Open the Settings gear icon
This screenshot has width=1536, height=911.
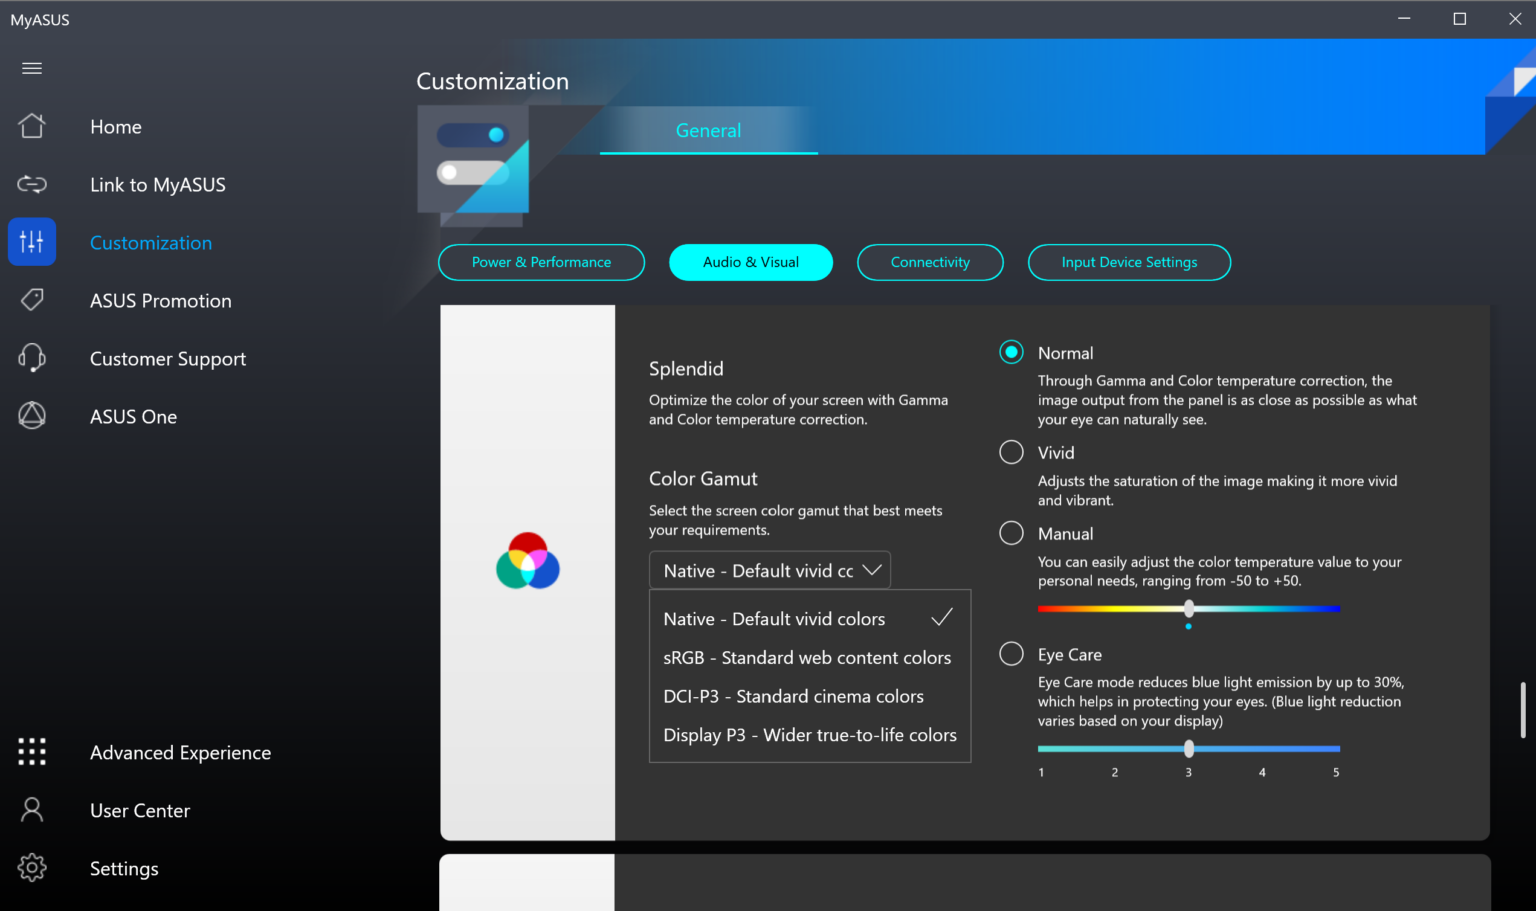point(32,868)
